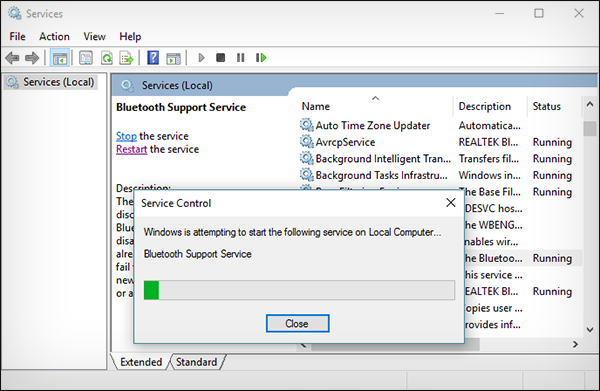Click the Start Service play icon
This screenshot has width=600, height=391.
click(x=201, y=58)
